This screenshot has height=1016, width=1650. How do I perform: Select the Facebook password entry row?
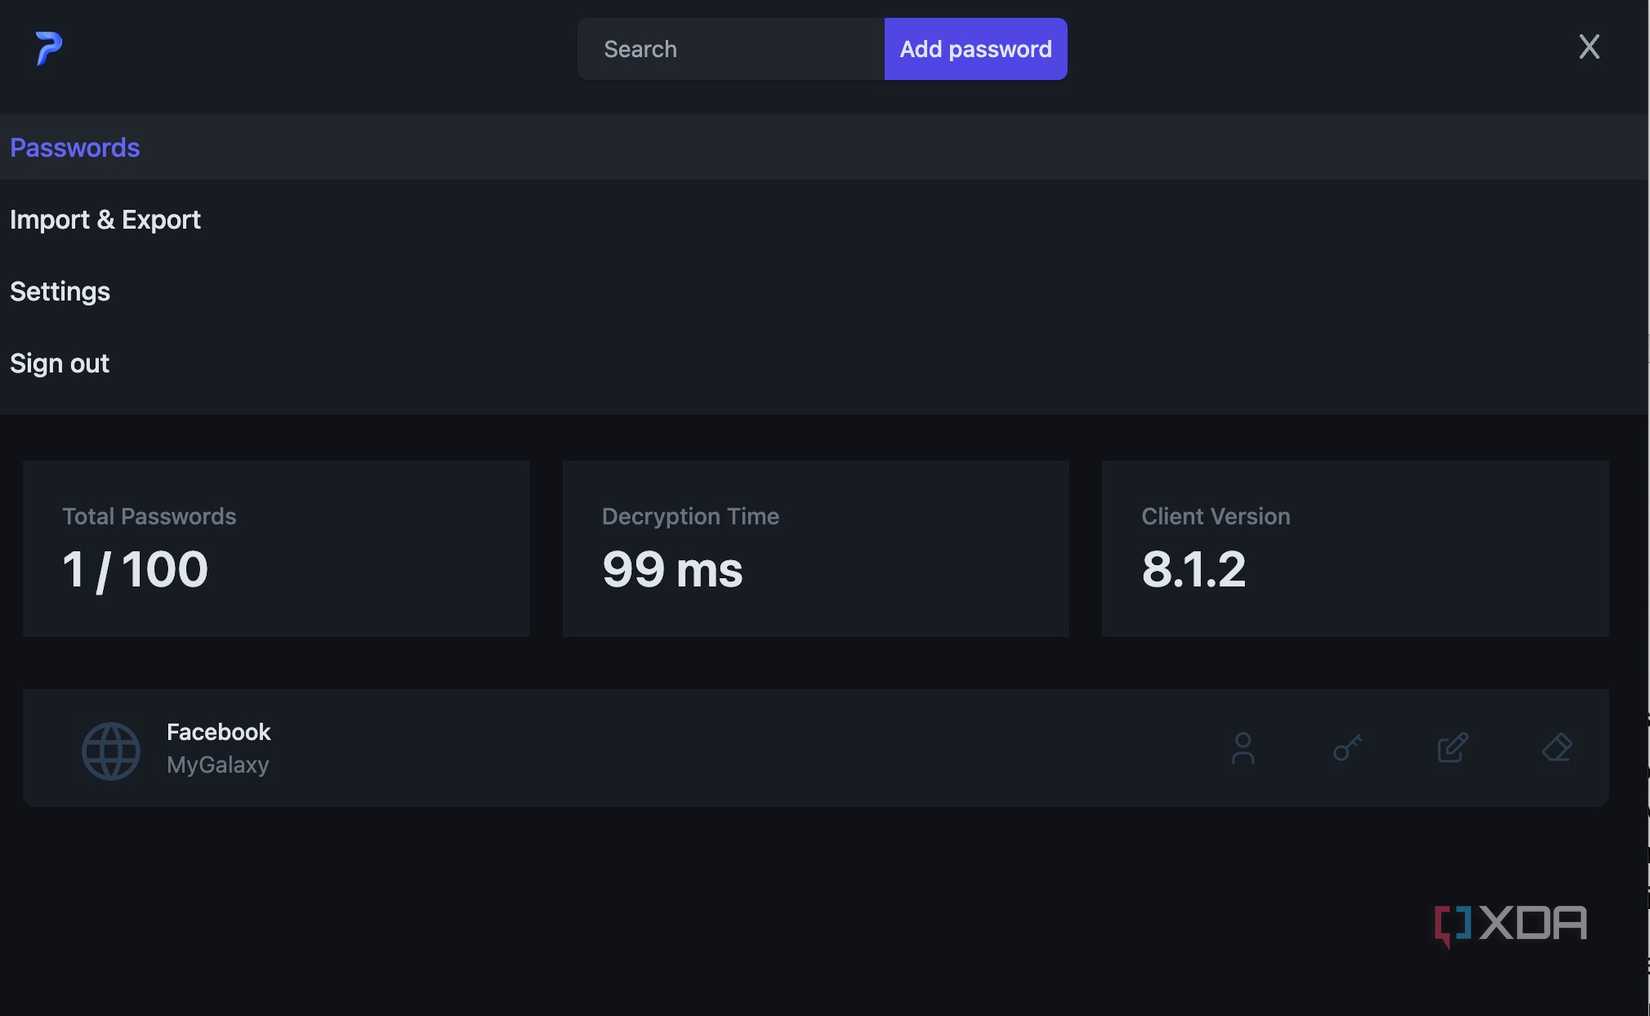click(700, 748)
